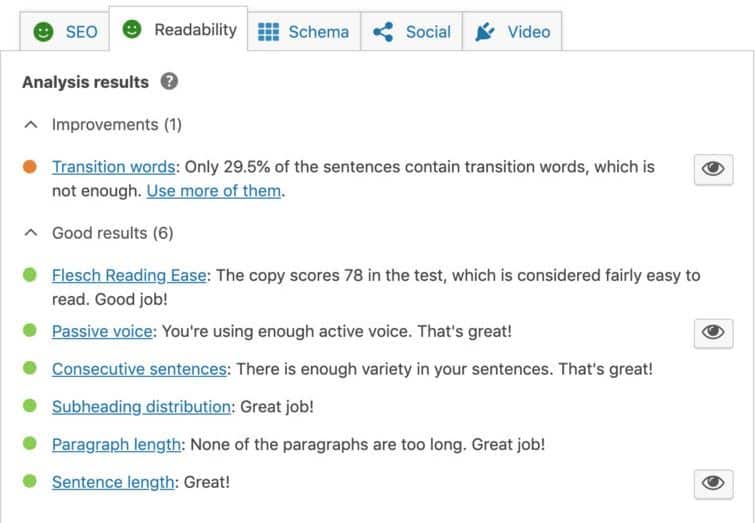
Task: Toggle eye highlight for Passive voice
Action: point(714,333)
